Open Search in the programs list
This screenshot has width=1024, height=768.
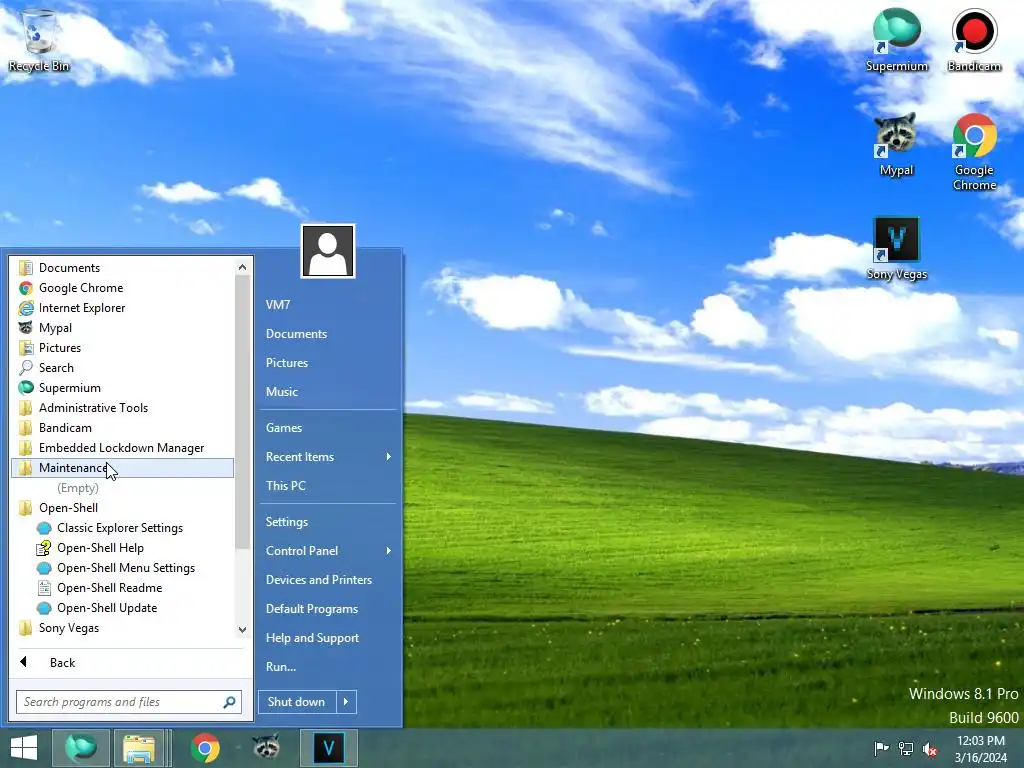coord(123,368)
